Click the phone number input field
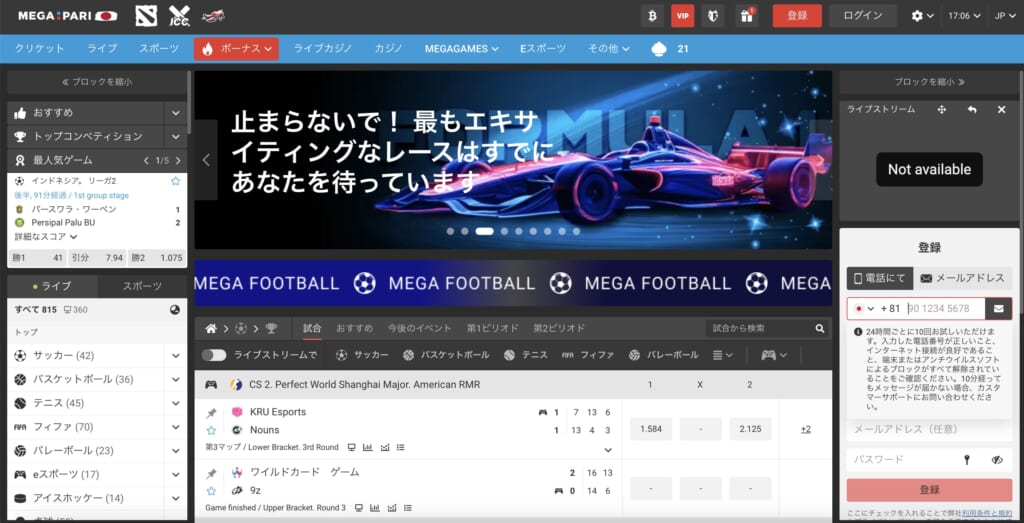The height and width of the screenshot is (523, 1024). [x=944, y=309]
